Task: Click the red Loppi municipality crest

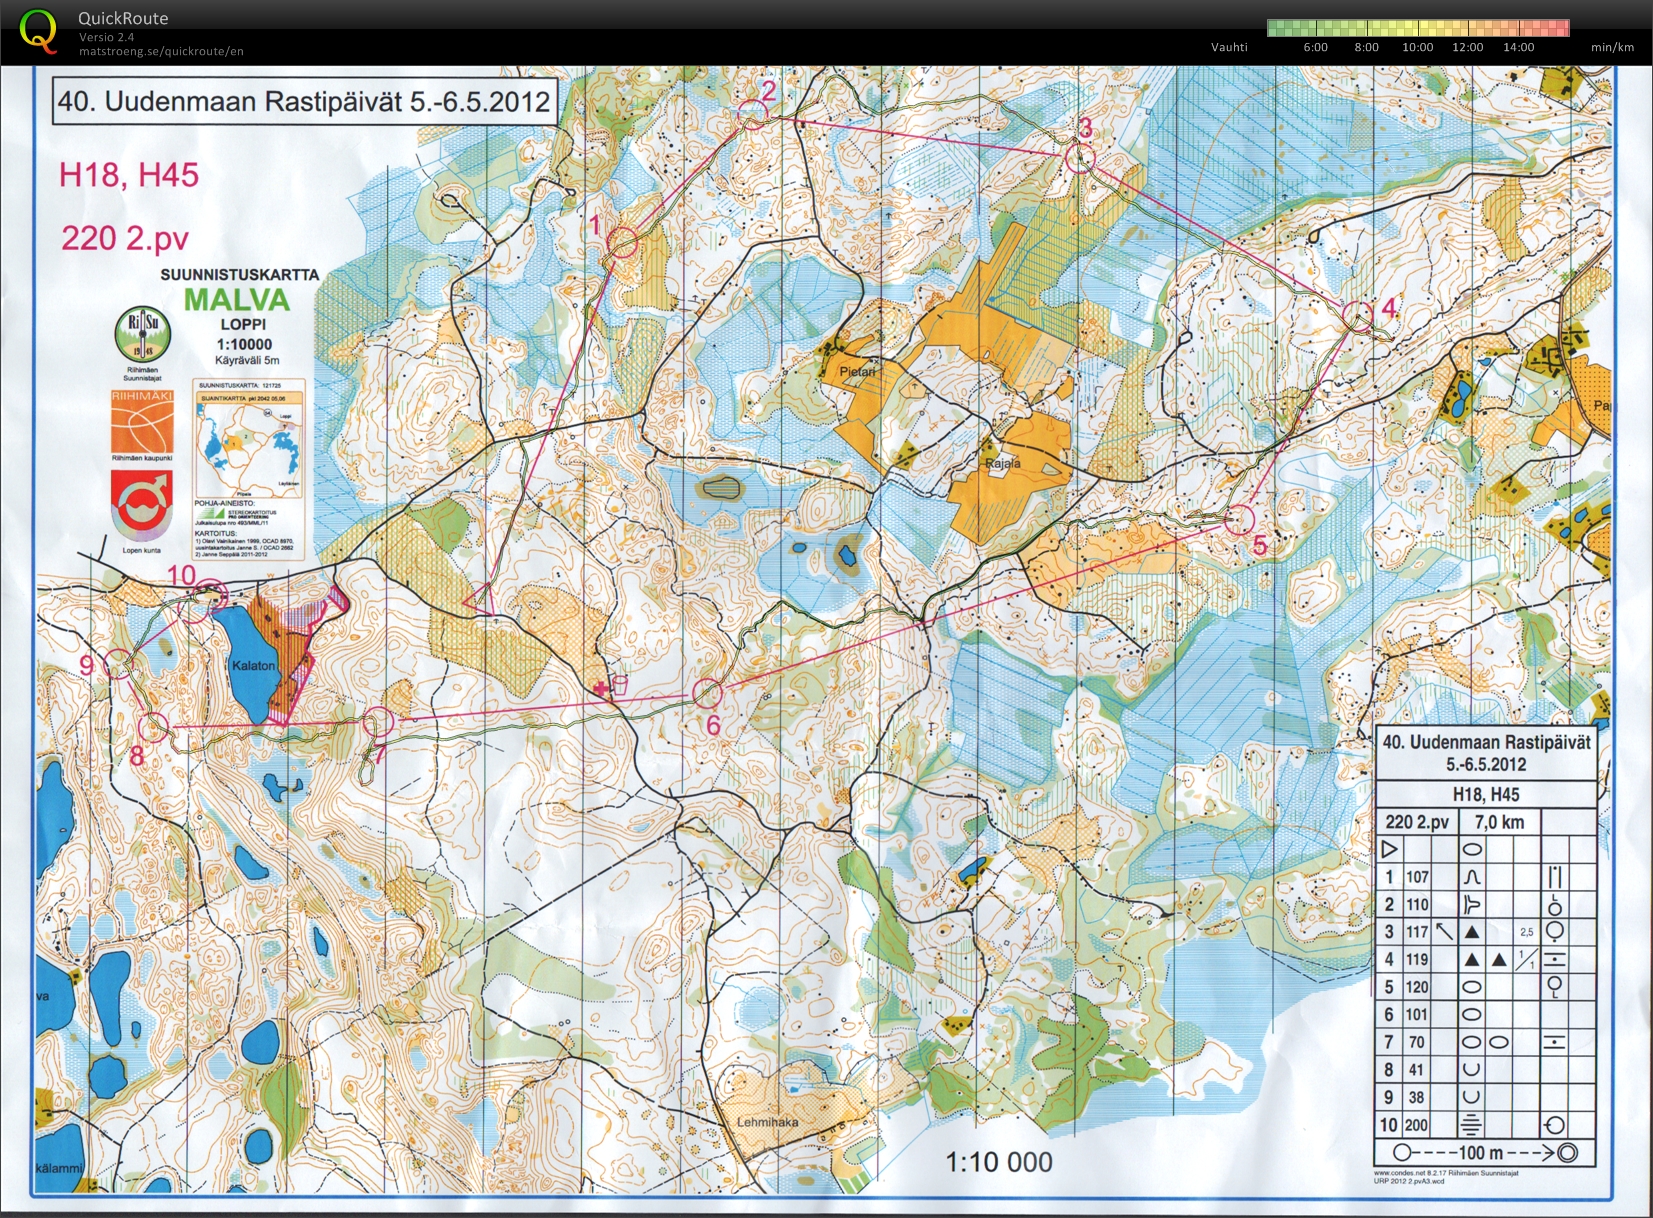Action: coord(142,507)
